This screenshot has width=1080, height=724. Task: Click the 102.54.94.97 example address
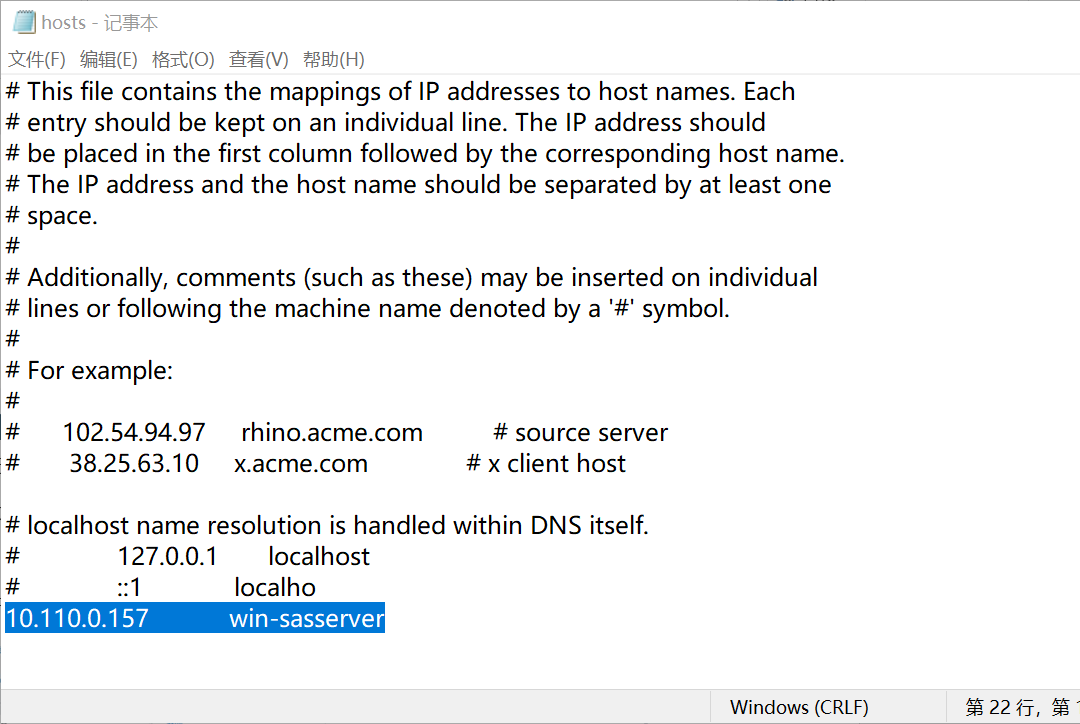134,433
